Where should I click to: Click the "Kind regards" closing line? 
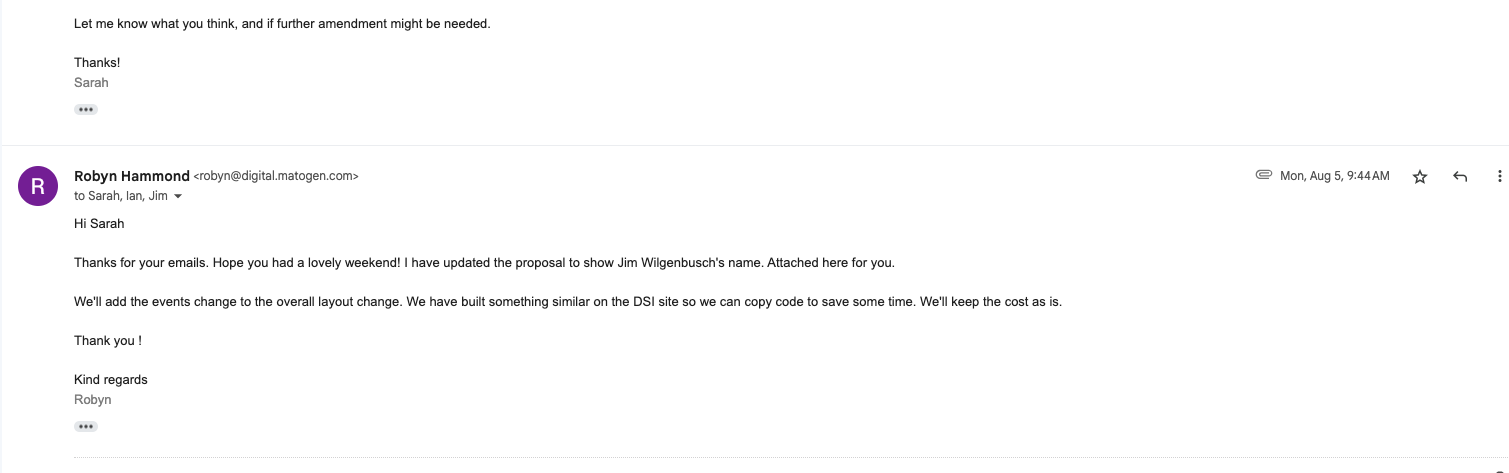(111, 380)
